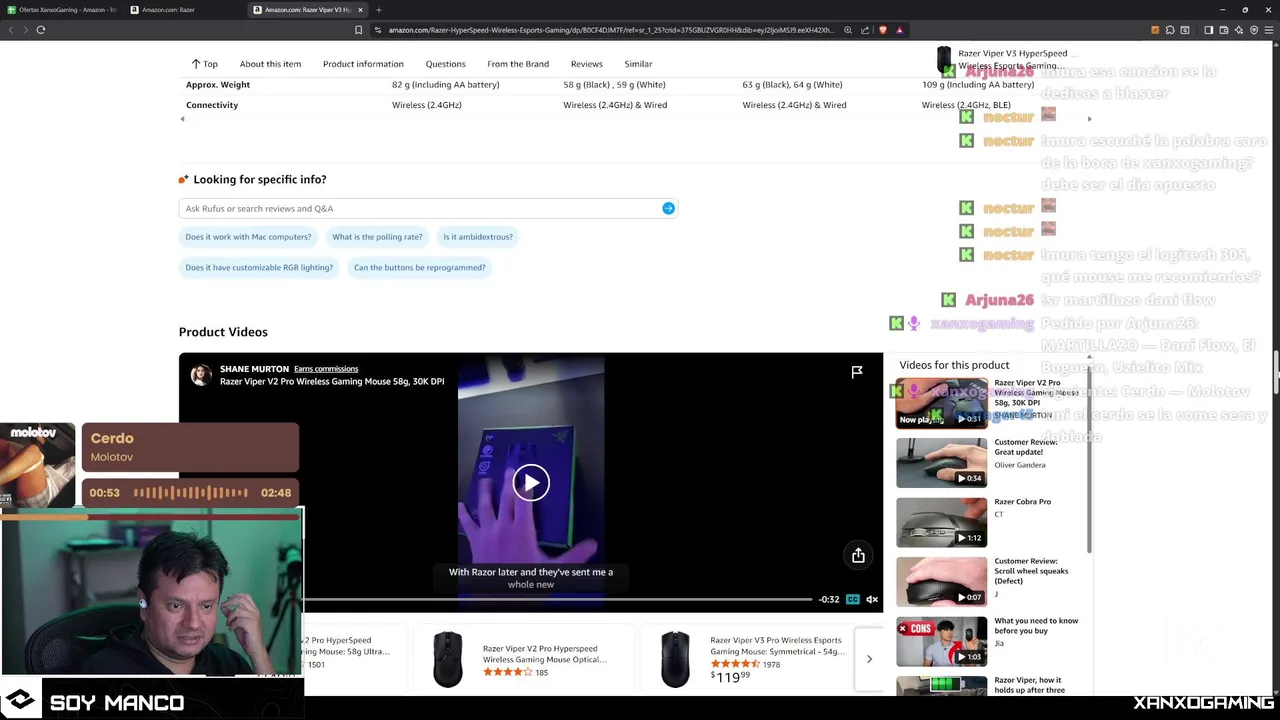
Task: Open the browser extensions puzzle icon
Action: point(1170,30)
